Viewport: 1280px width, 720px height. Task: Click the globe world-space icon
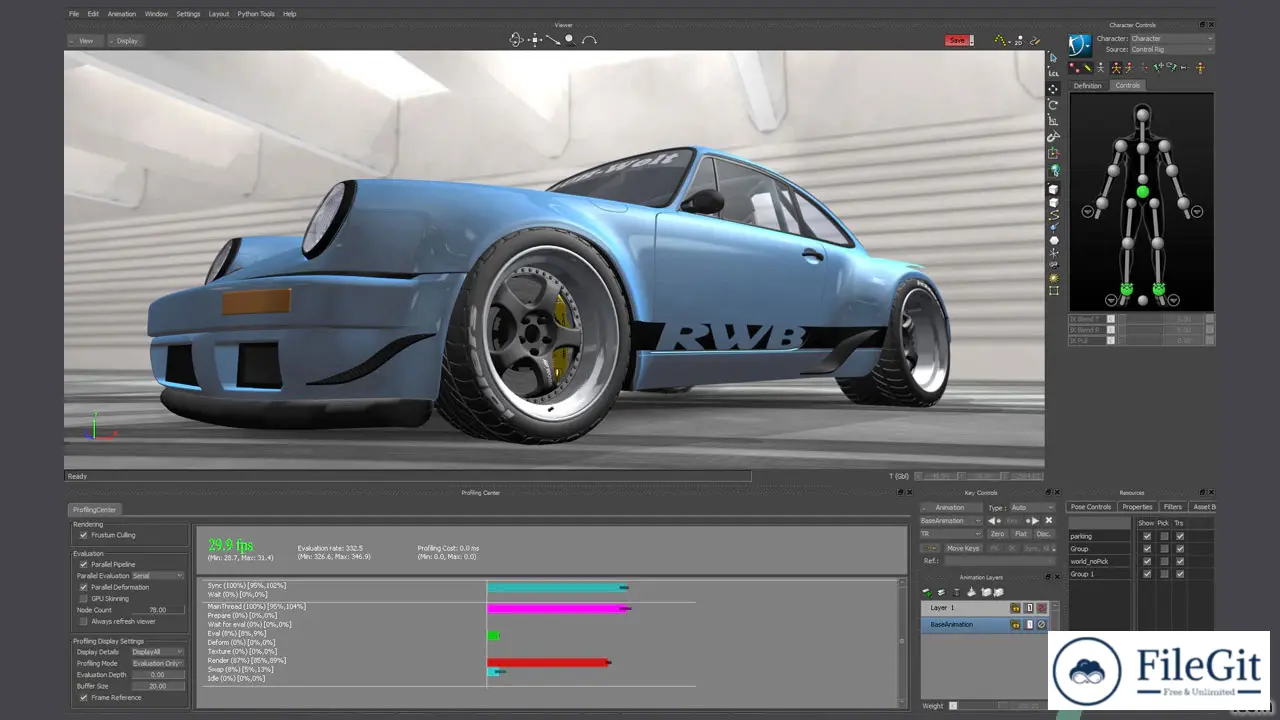coord(1055,170)
